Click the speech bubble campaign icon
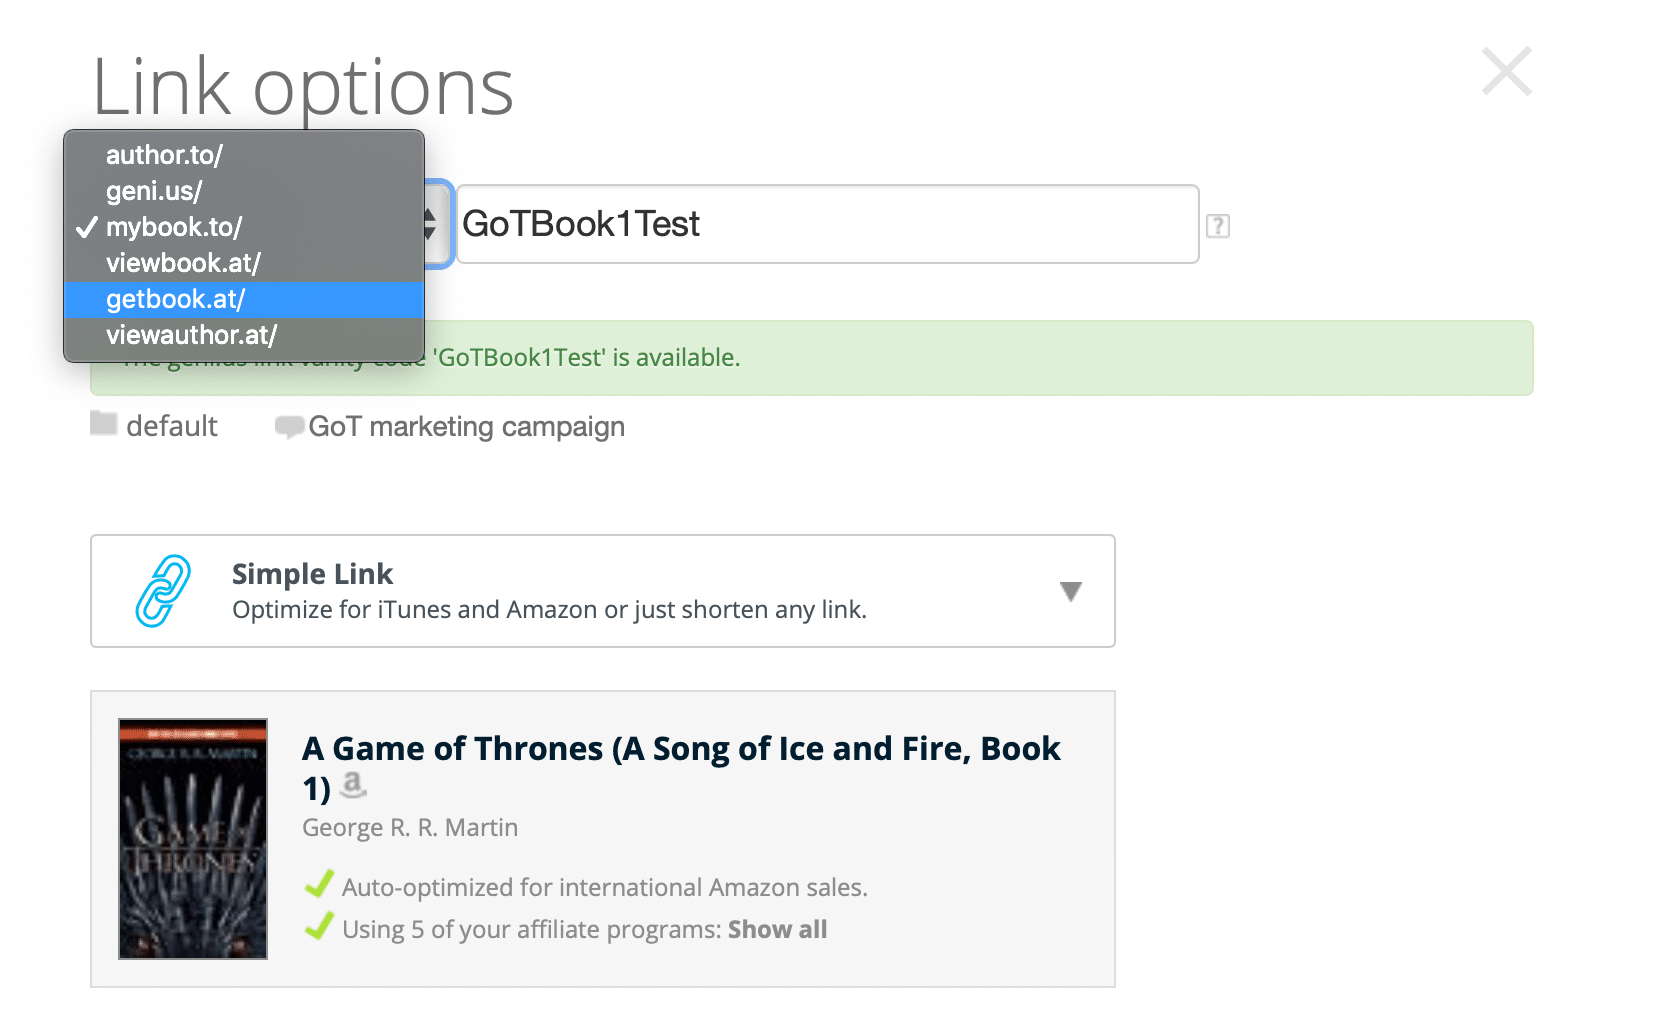1670x1026 pixels. 288,427
